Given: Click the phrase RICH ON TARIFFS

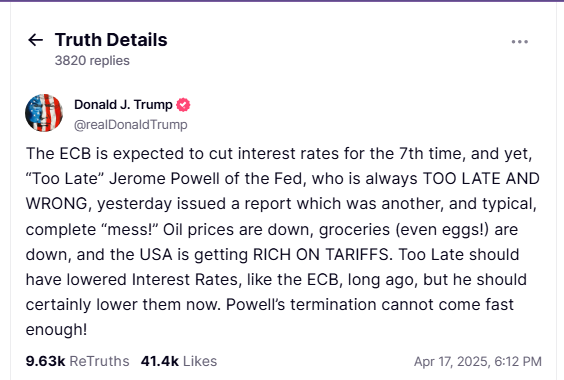Looking at the screenshot, I should pyautogui.click(x=321, y=254).
